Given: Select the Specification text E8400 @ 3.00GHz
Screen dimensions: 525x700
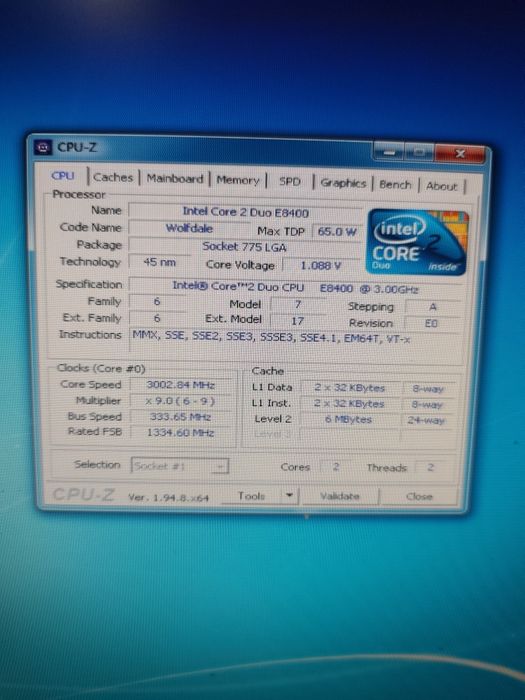Looking at the screenshot, I should [x=369, y=289].
